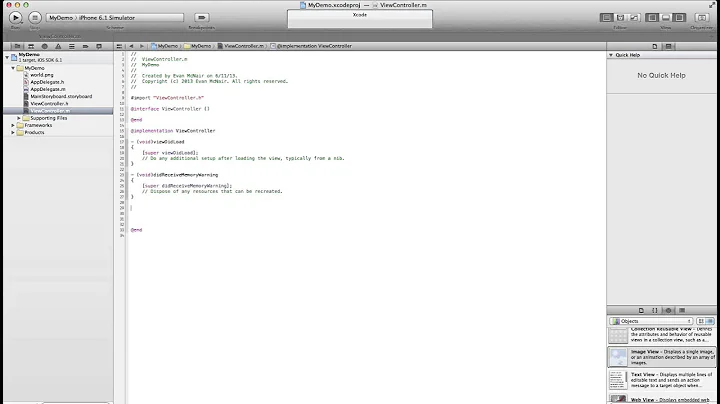Click the viewDidLoad method declaration
Viewport: 720px width, 404px height.
[x=158, y=142]
